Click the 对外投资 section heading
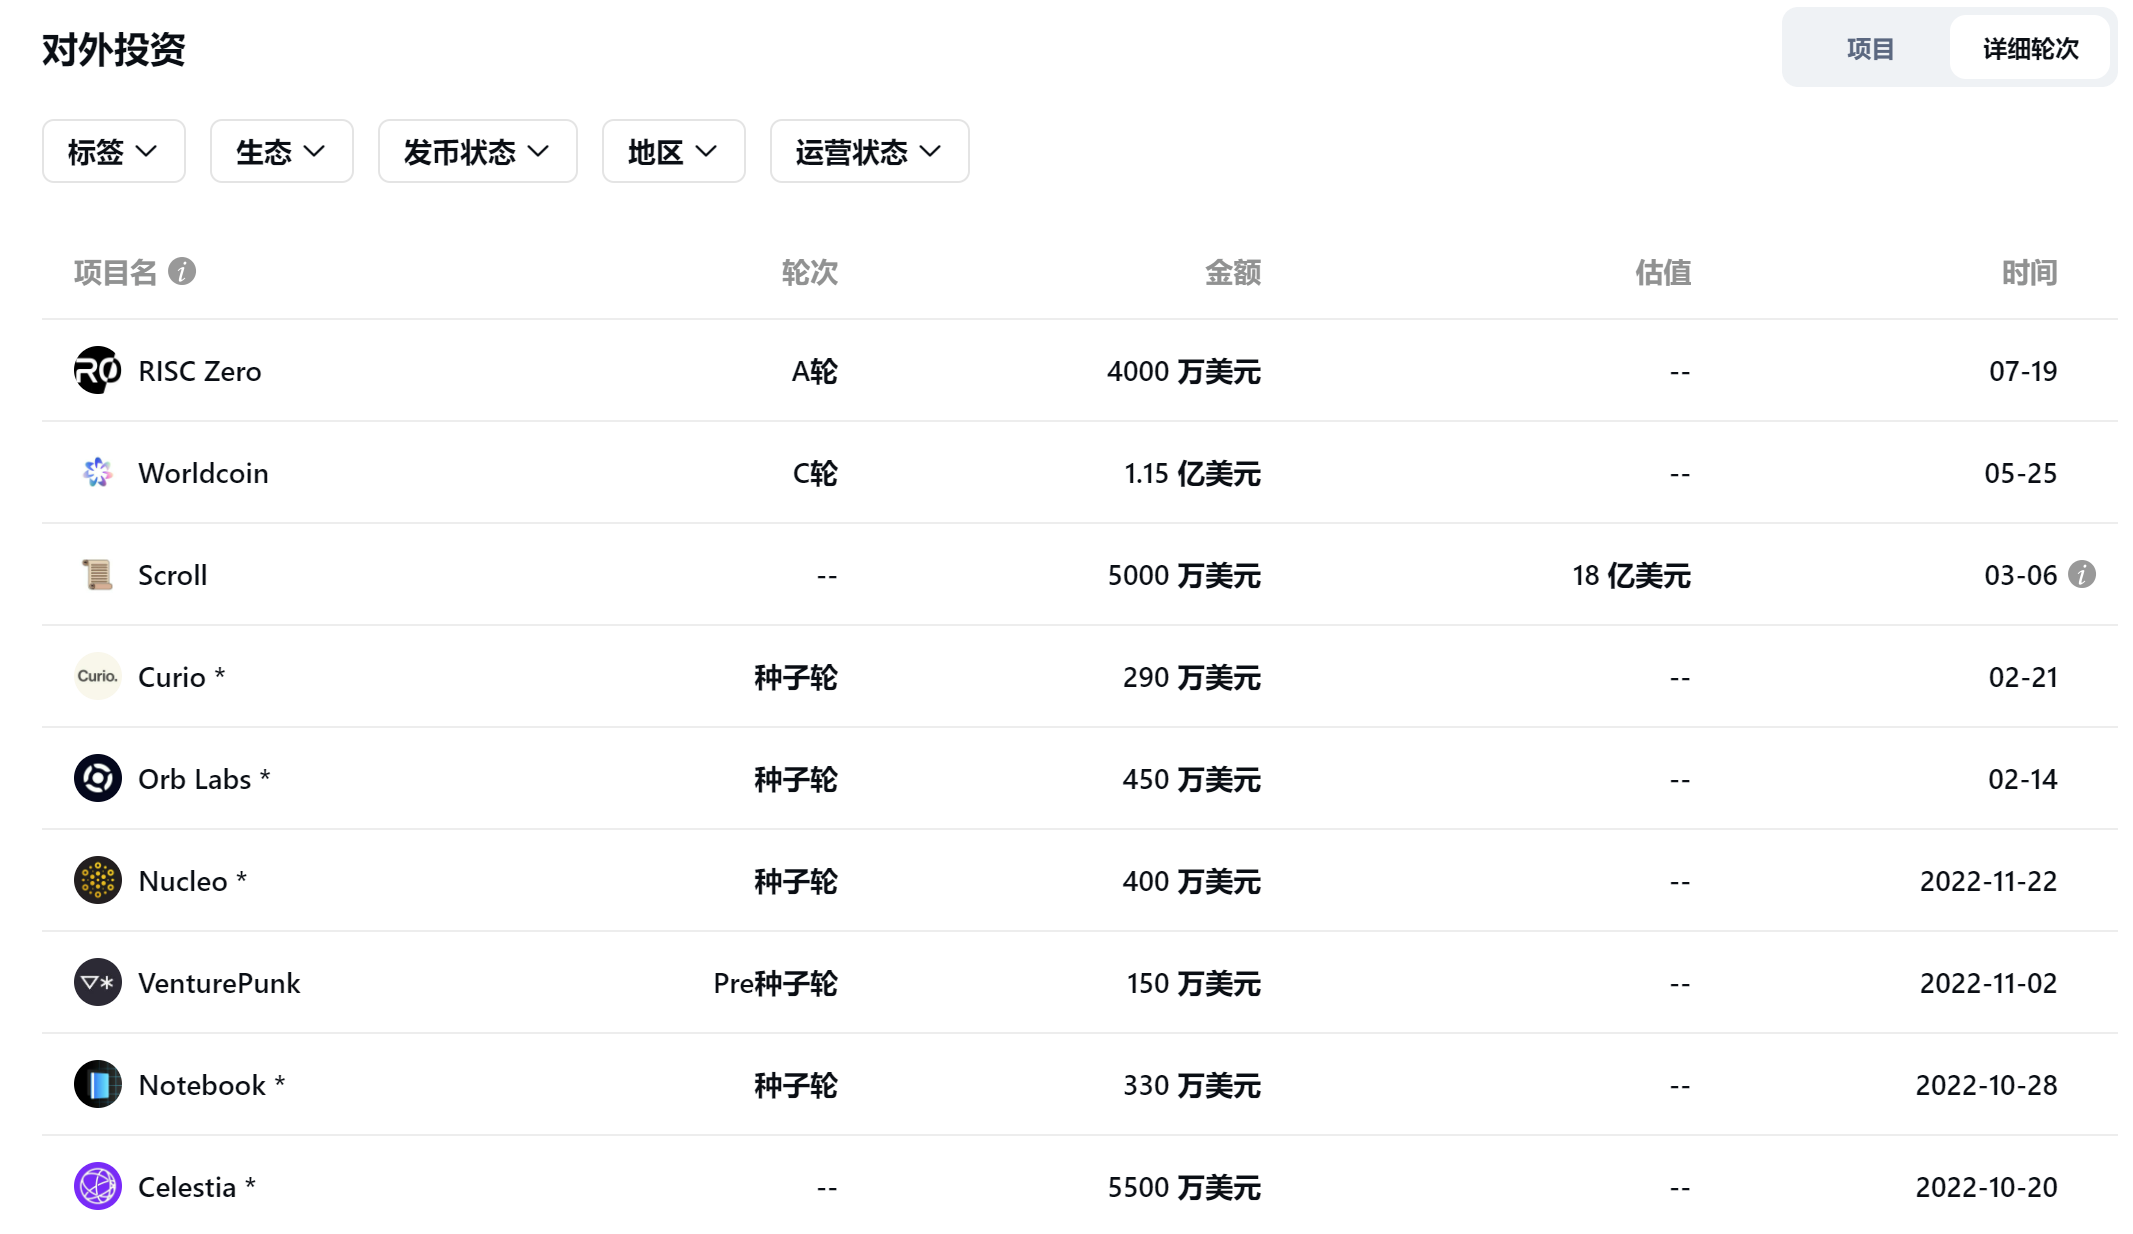Screen dimensions: 2133x1234 click(114, 49)
